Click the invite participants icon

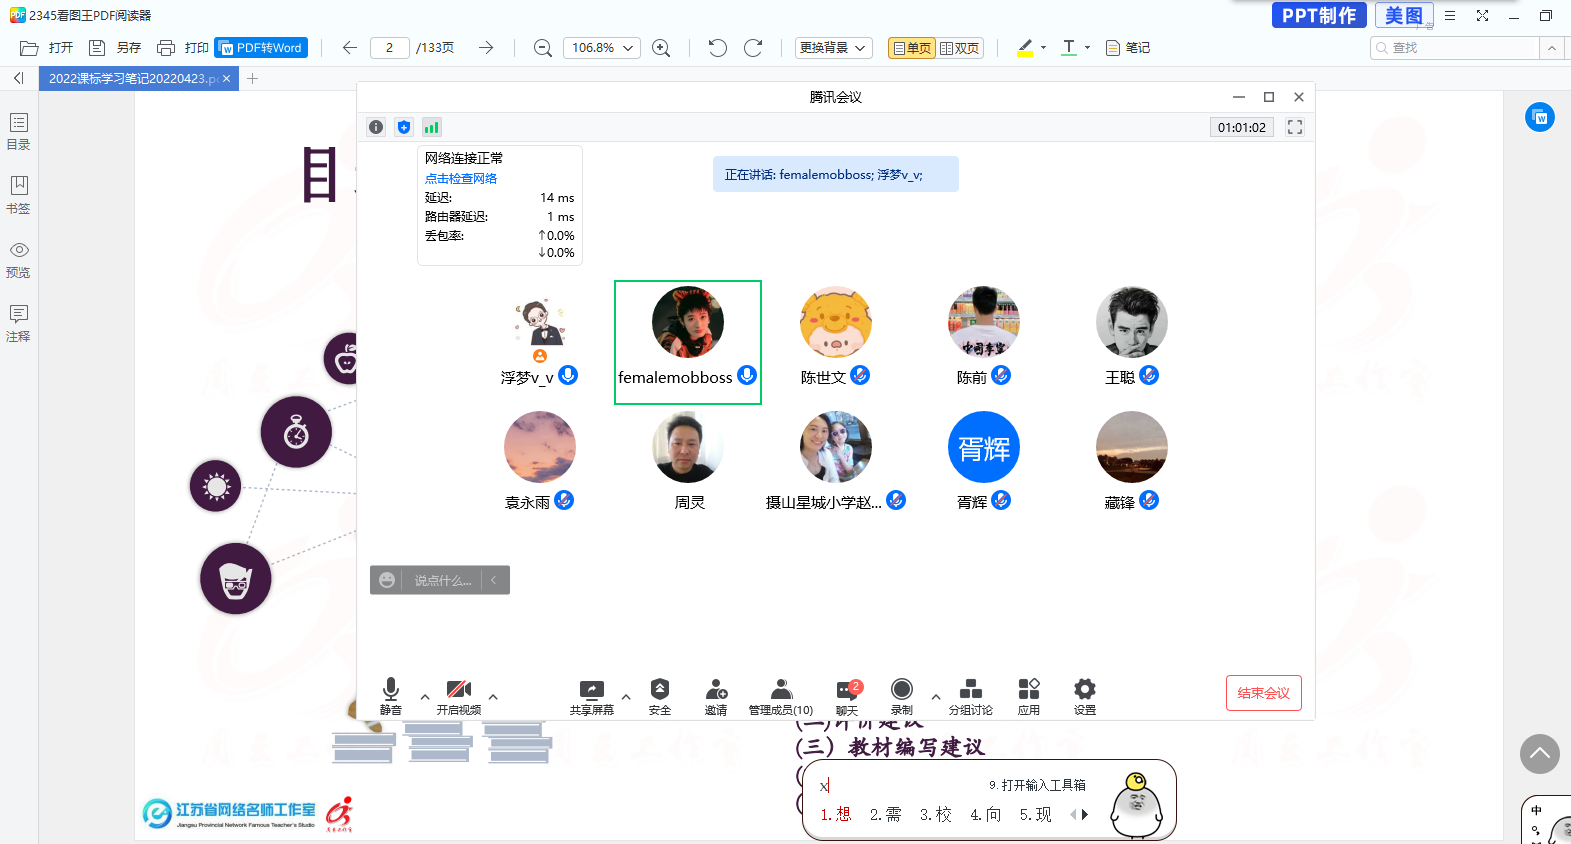[715, 690]
